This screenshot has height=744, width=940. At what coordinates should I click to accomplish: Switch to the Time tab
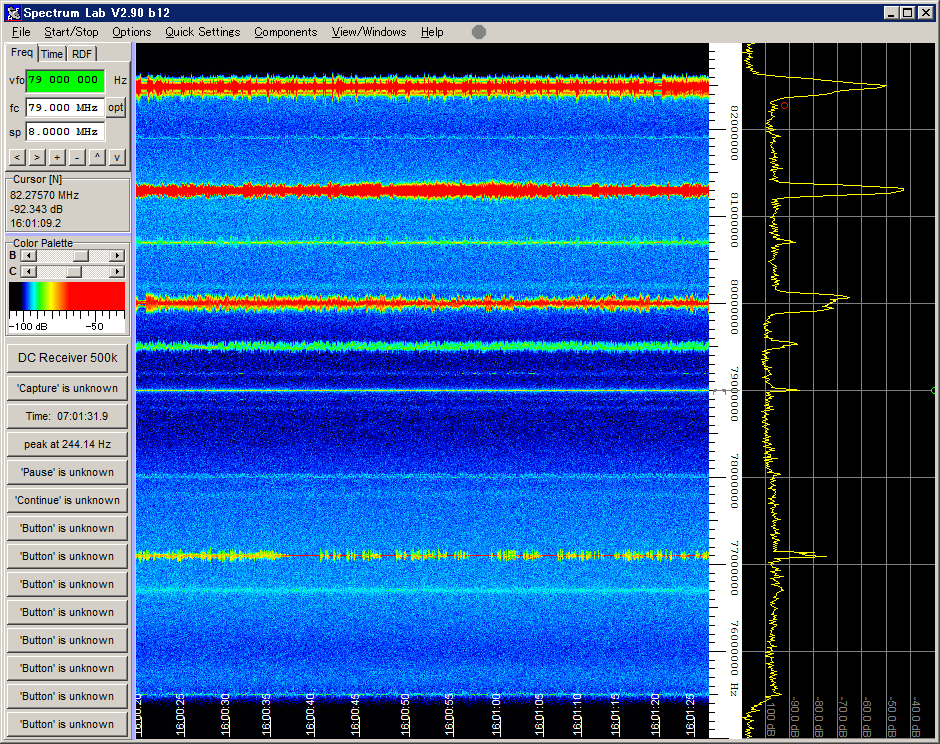(x=52, y=54)
